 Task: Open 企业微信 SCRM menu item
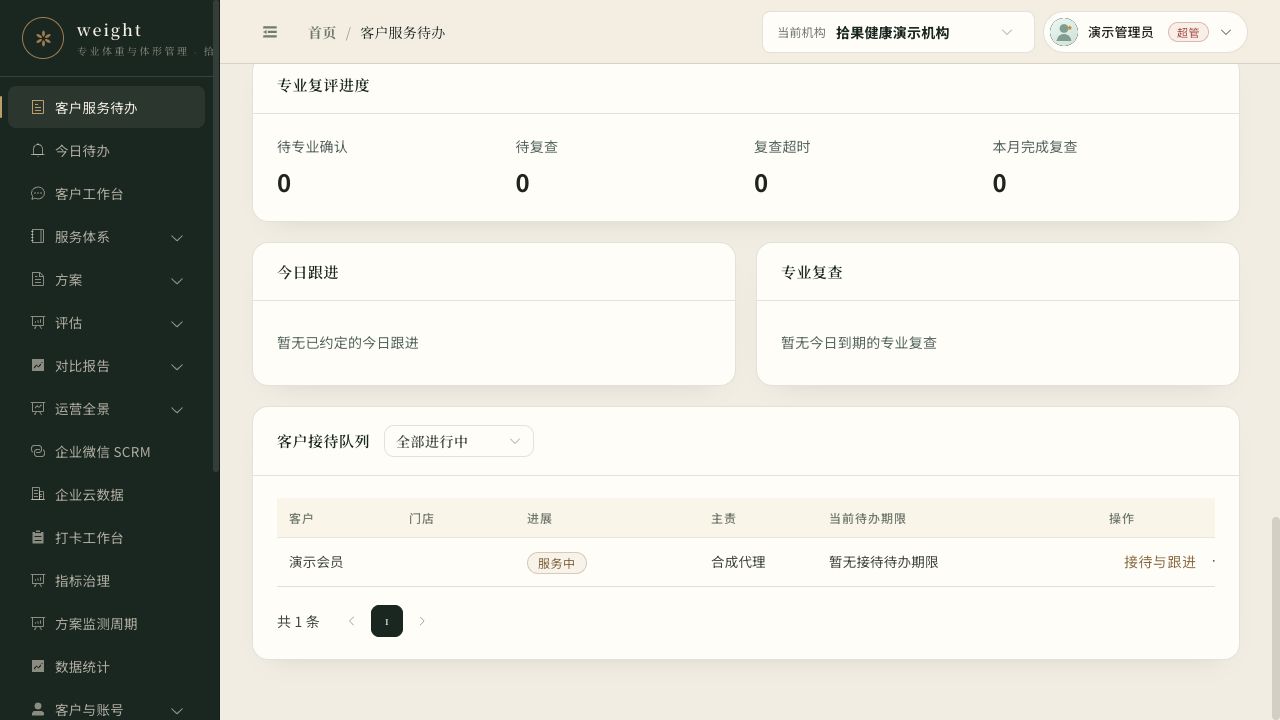coord(106,451)
